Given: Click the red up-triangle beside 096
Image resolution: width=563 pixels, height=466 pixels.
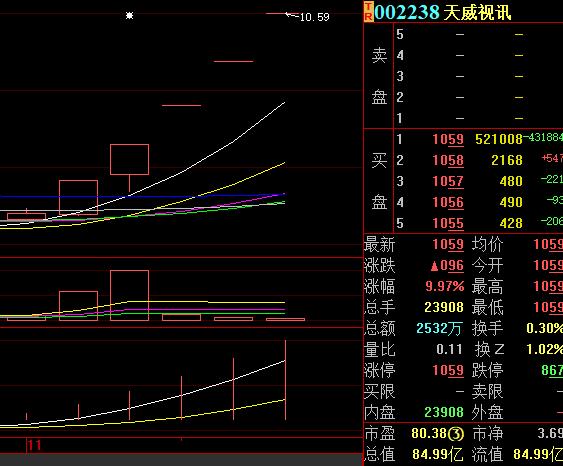Looking at the screenshot, I should click(x=435, y=266).
